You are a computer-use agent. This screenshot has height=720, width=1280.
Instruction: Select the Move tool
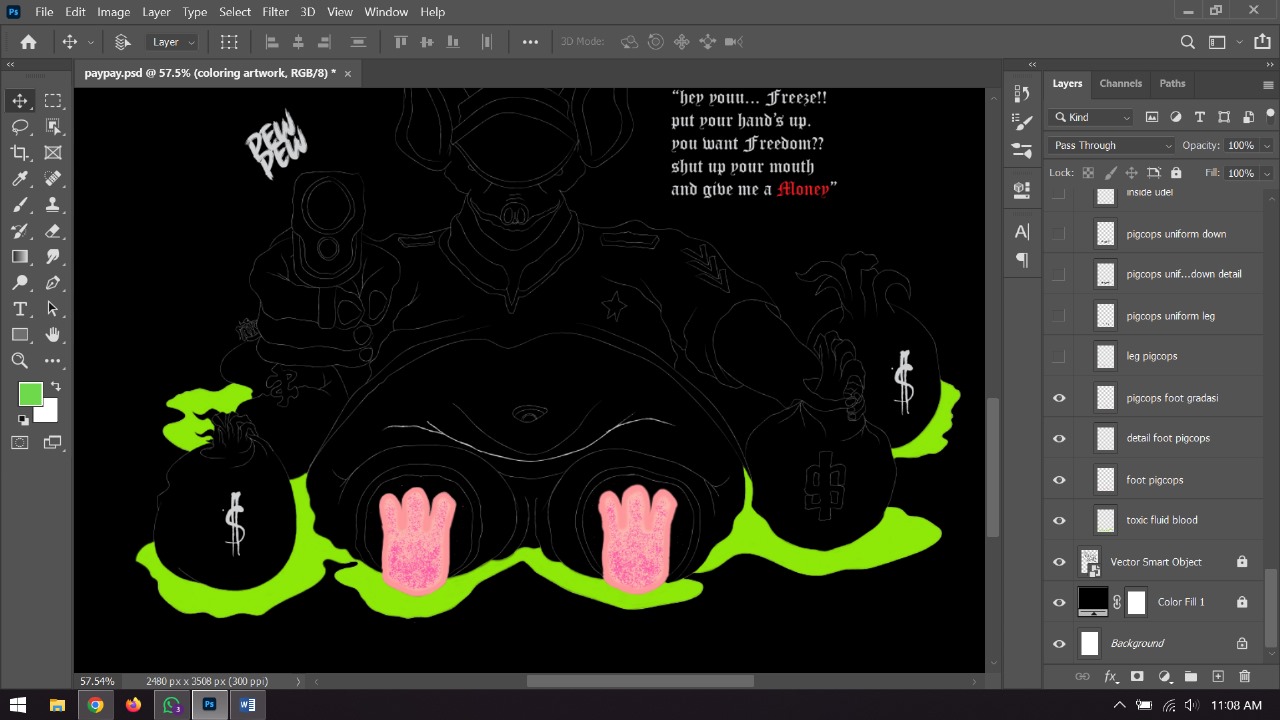click(20, 100)
